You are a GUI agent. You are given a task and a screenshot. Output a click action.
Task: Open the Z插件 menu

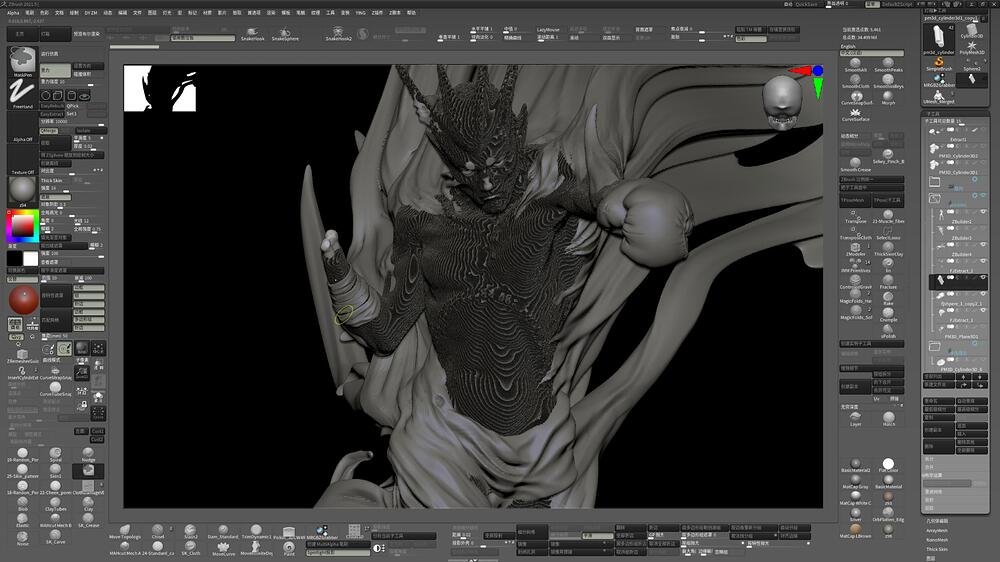[x=378, y=13]
